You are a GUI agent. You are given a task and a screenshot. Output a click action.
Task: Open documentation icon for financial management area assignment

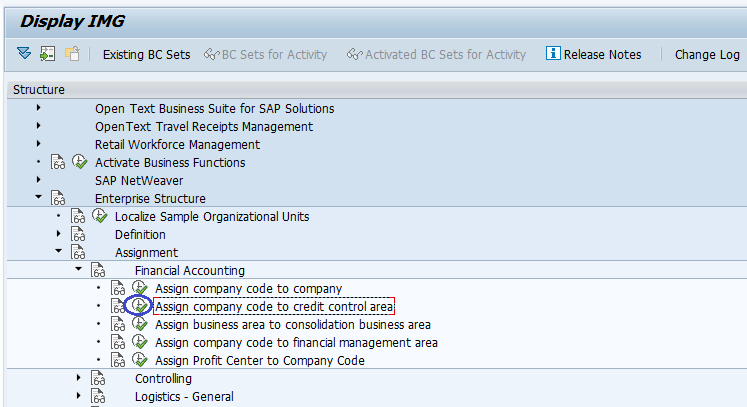point(118,343)
